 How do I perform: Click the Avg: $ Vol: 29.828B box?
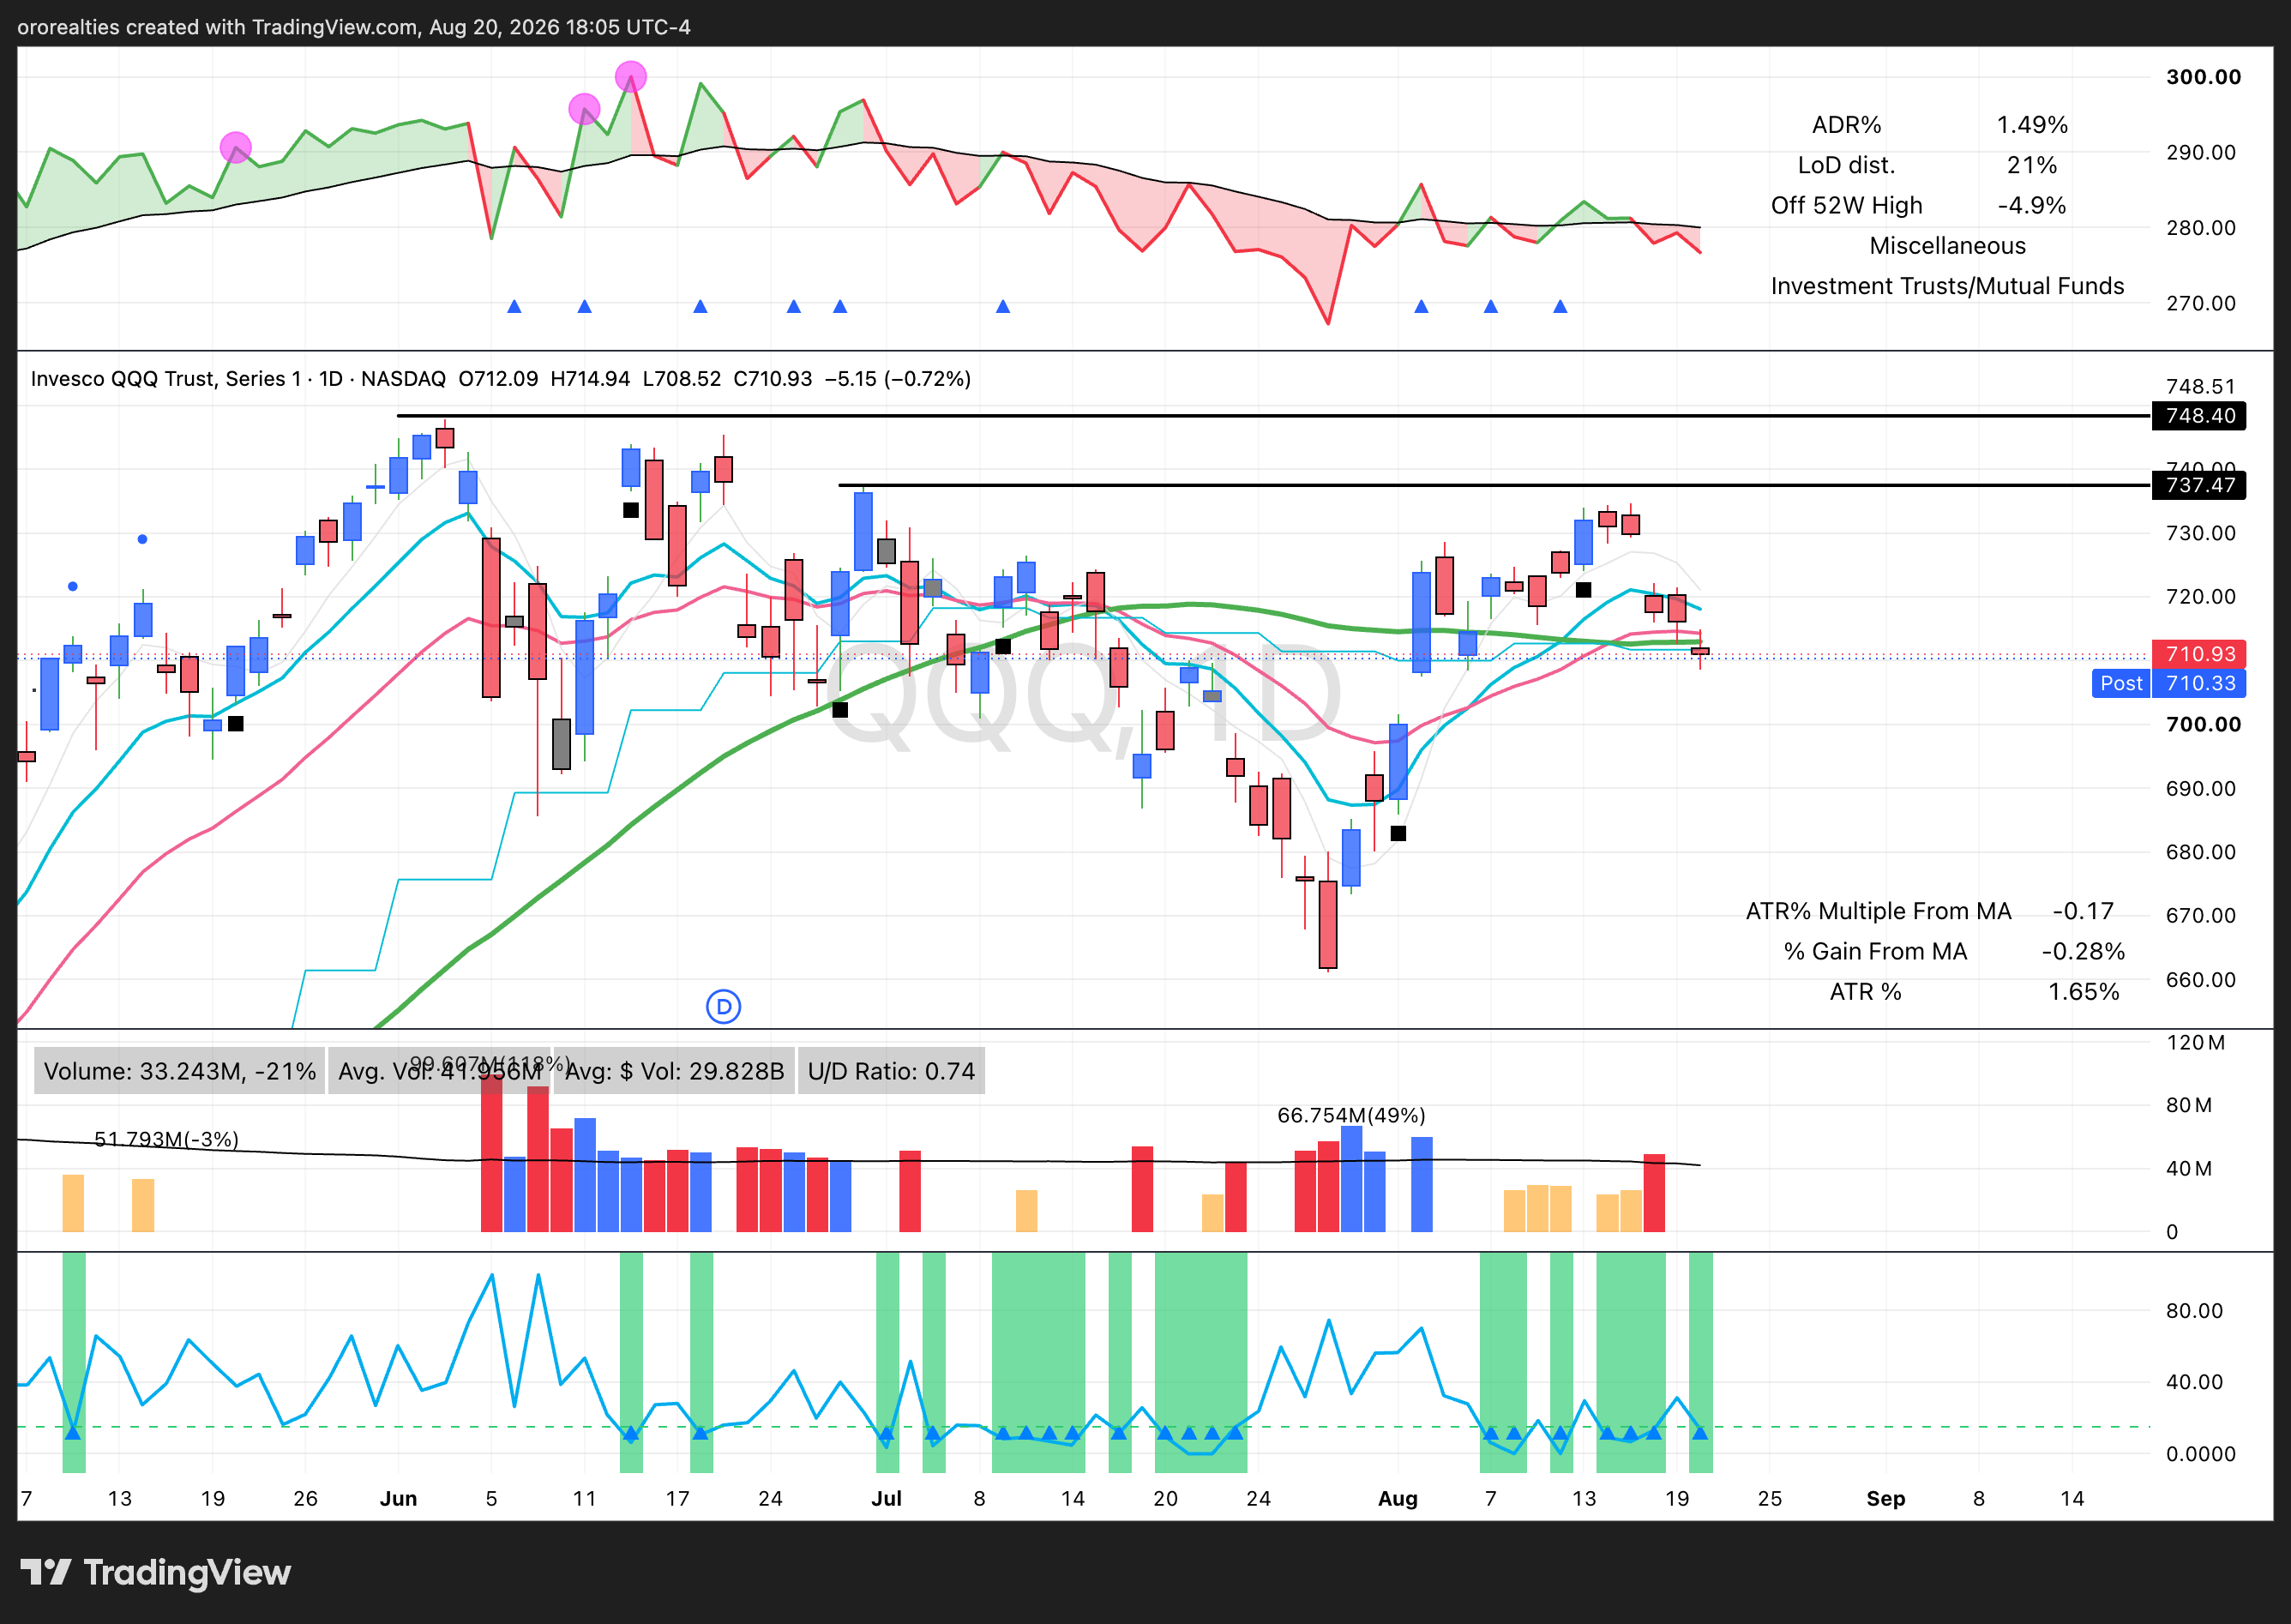(x=674, y=1071)
